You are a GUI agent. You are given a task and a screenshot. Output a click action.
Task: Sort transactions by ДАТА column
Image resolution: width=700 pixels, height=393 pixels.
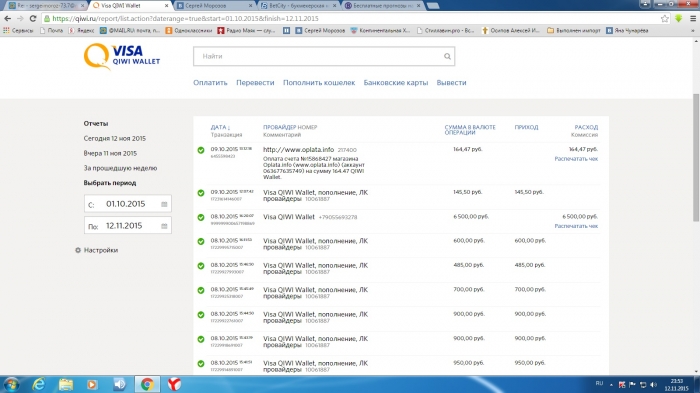tap(220, 127)
